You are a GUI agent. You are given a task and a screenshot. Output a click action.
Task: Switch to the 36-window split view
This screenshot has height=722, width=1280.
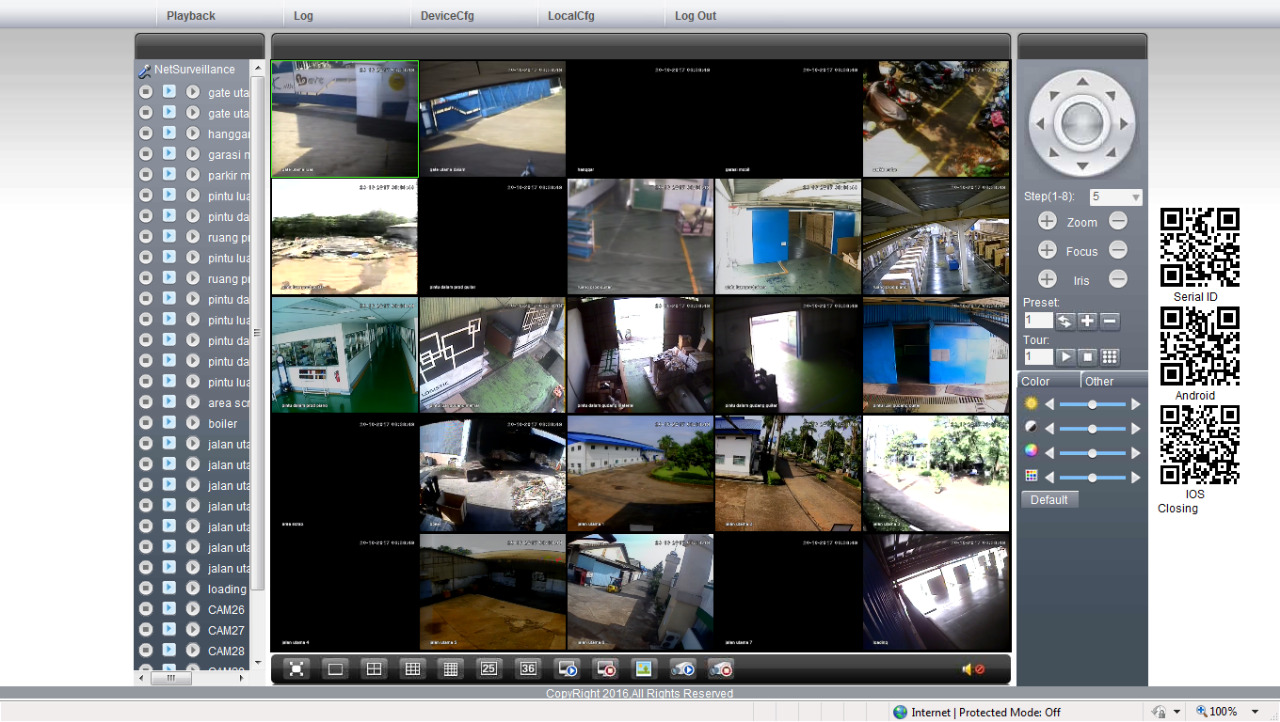point(528,668)
